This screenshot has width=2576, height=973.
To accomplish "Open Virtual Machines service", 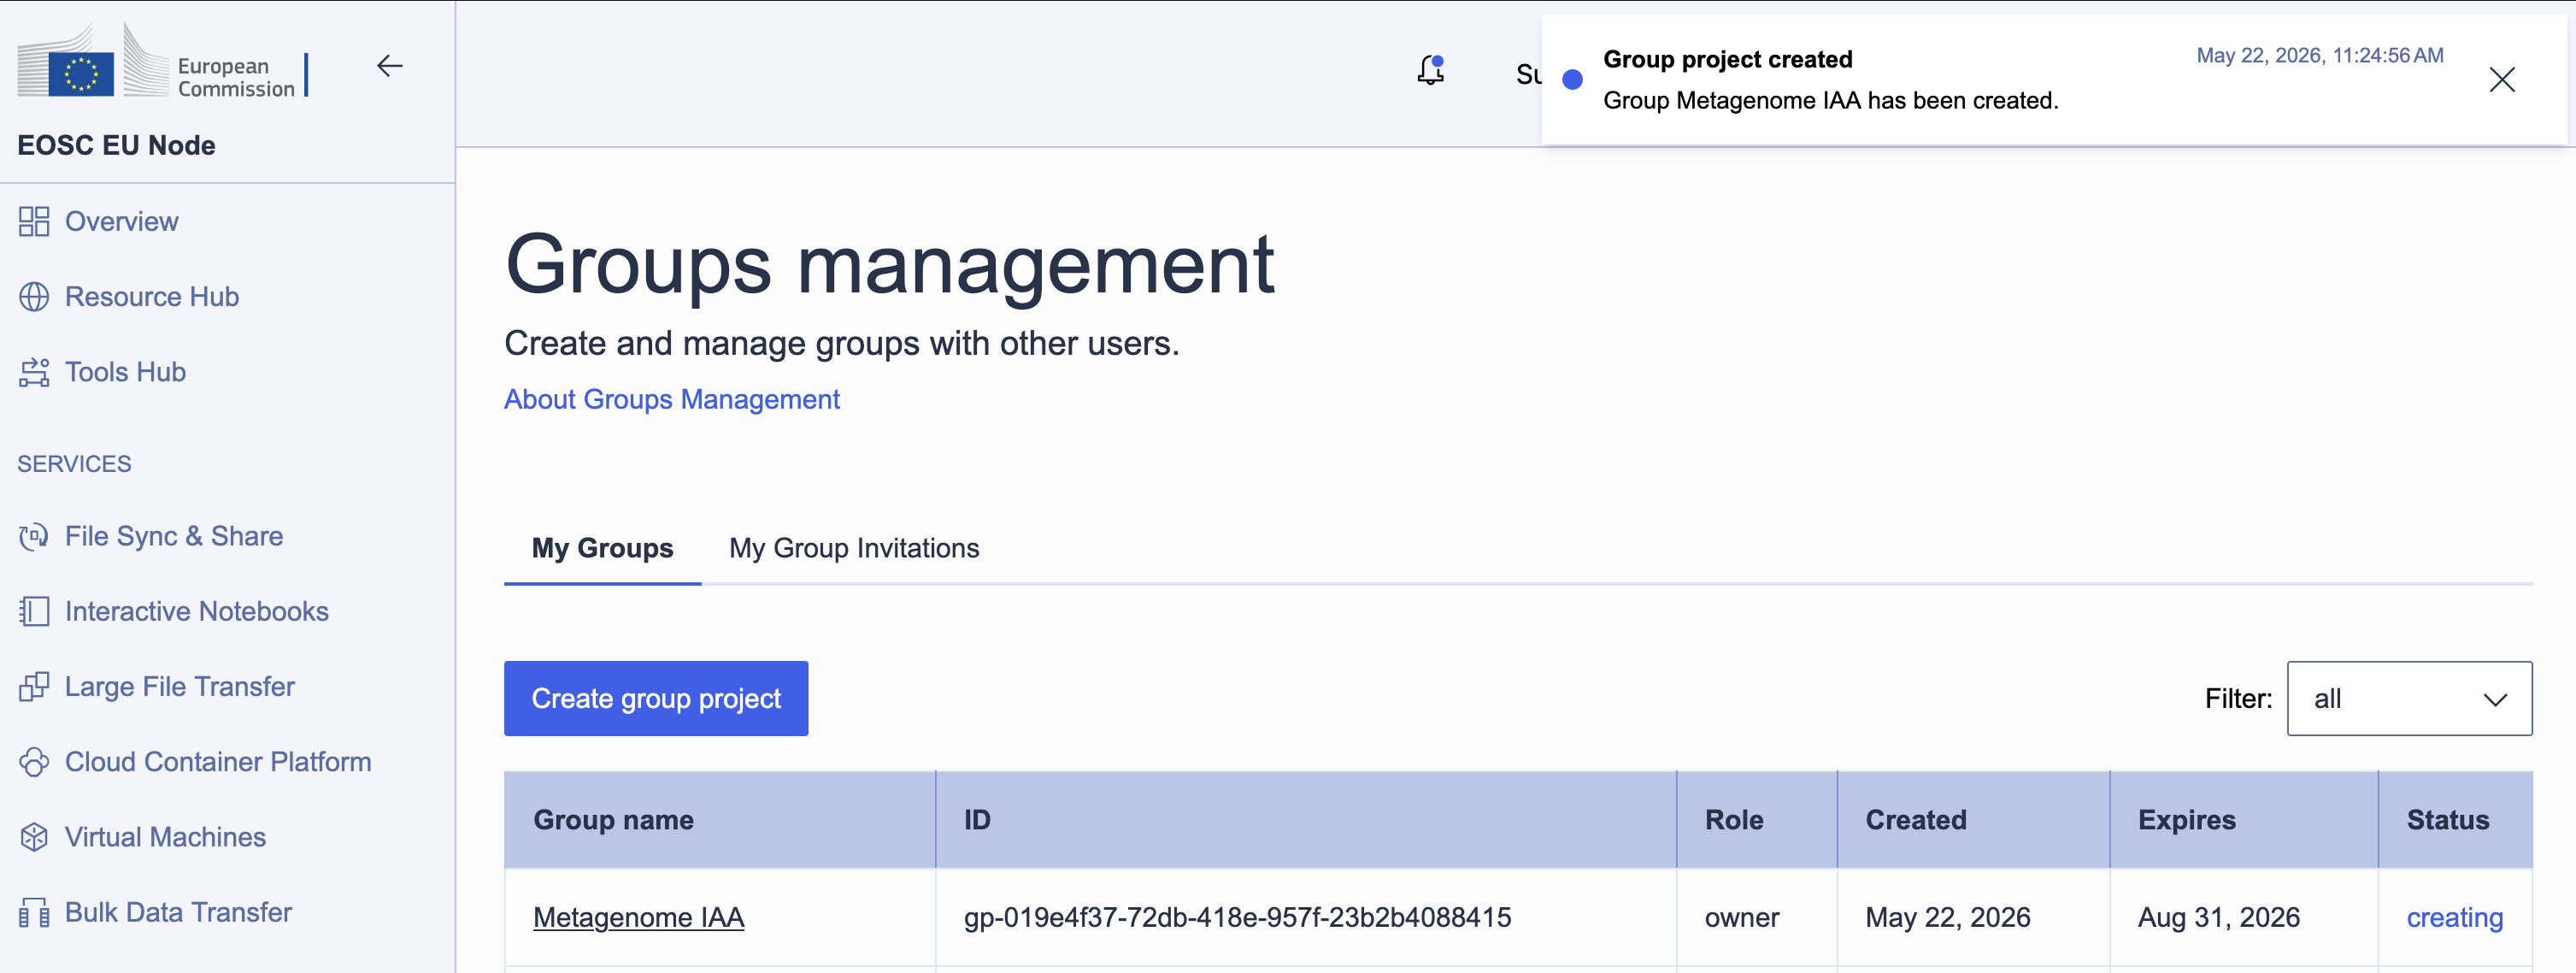I will (x=165, y=837).
